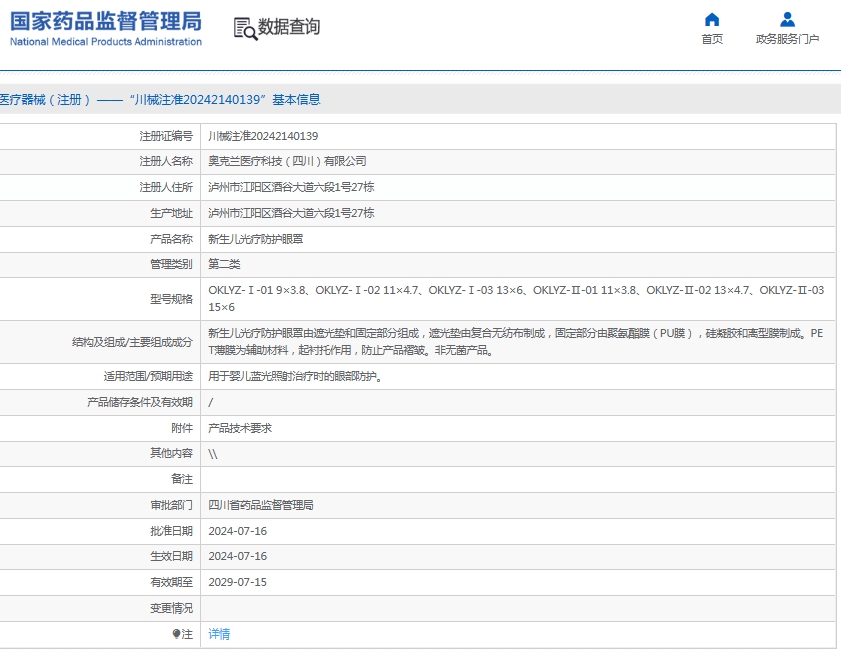Click the 首页 label
841x658 pixels.
[712, 39]
